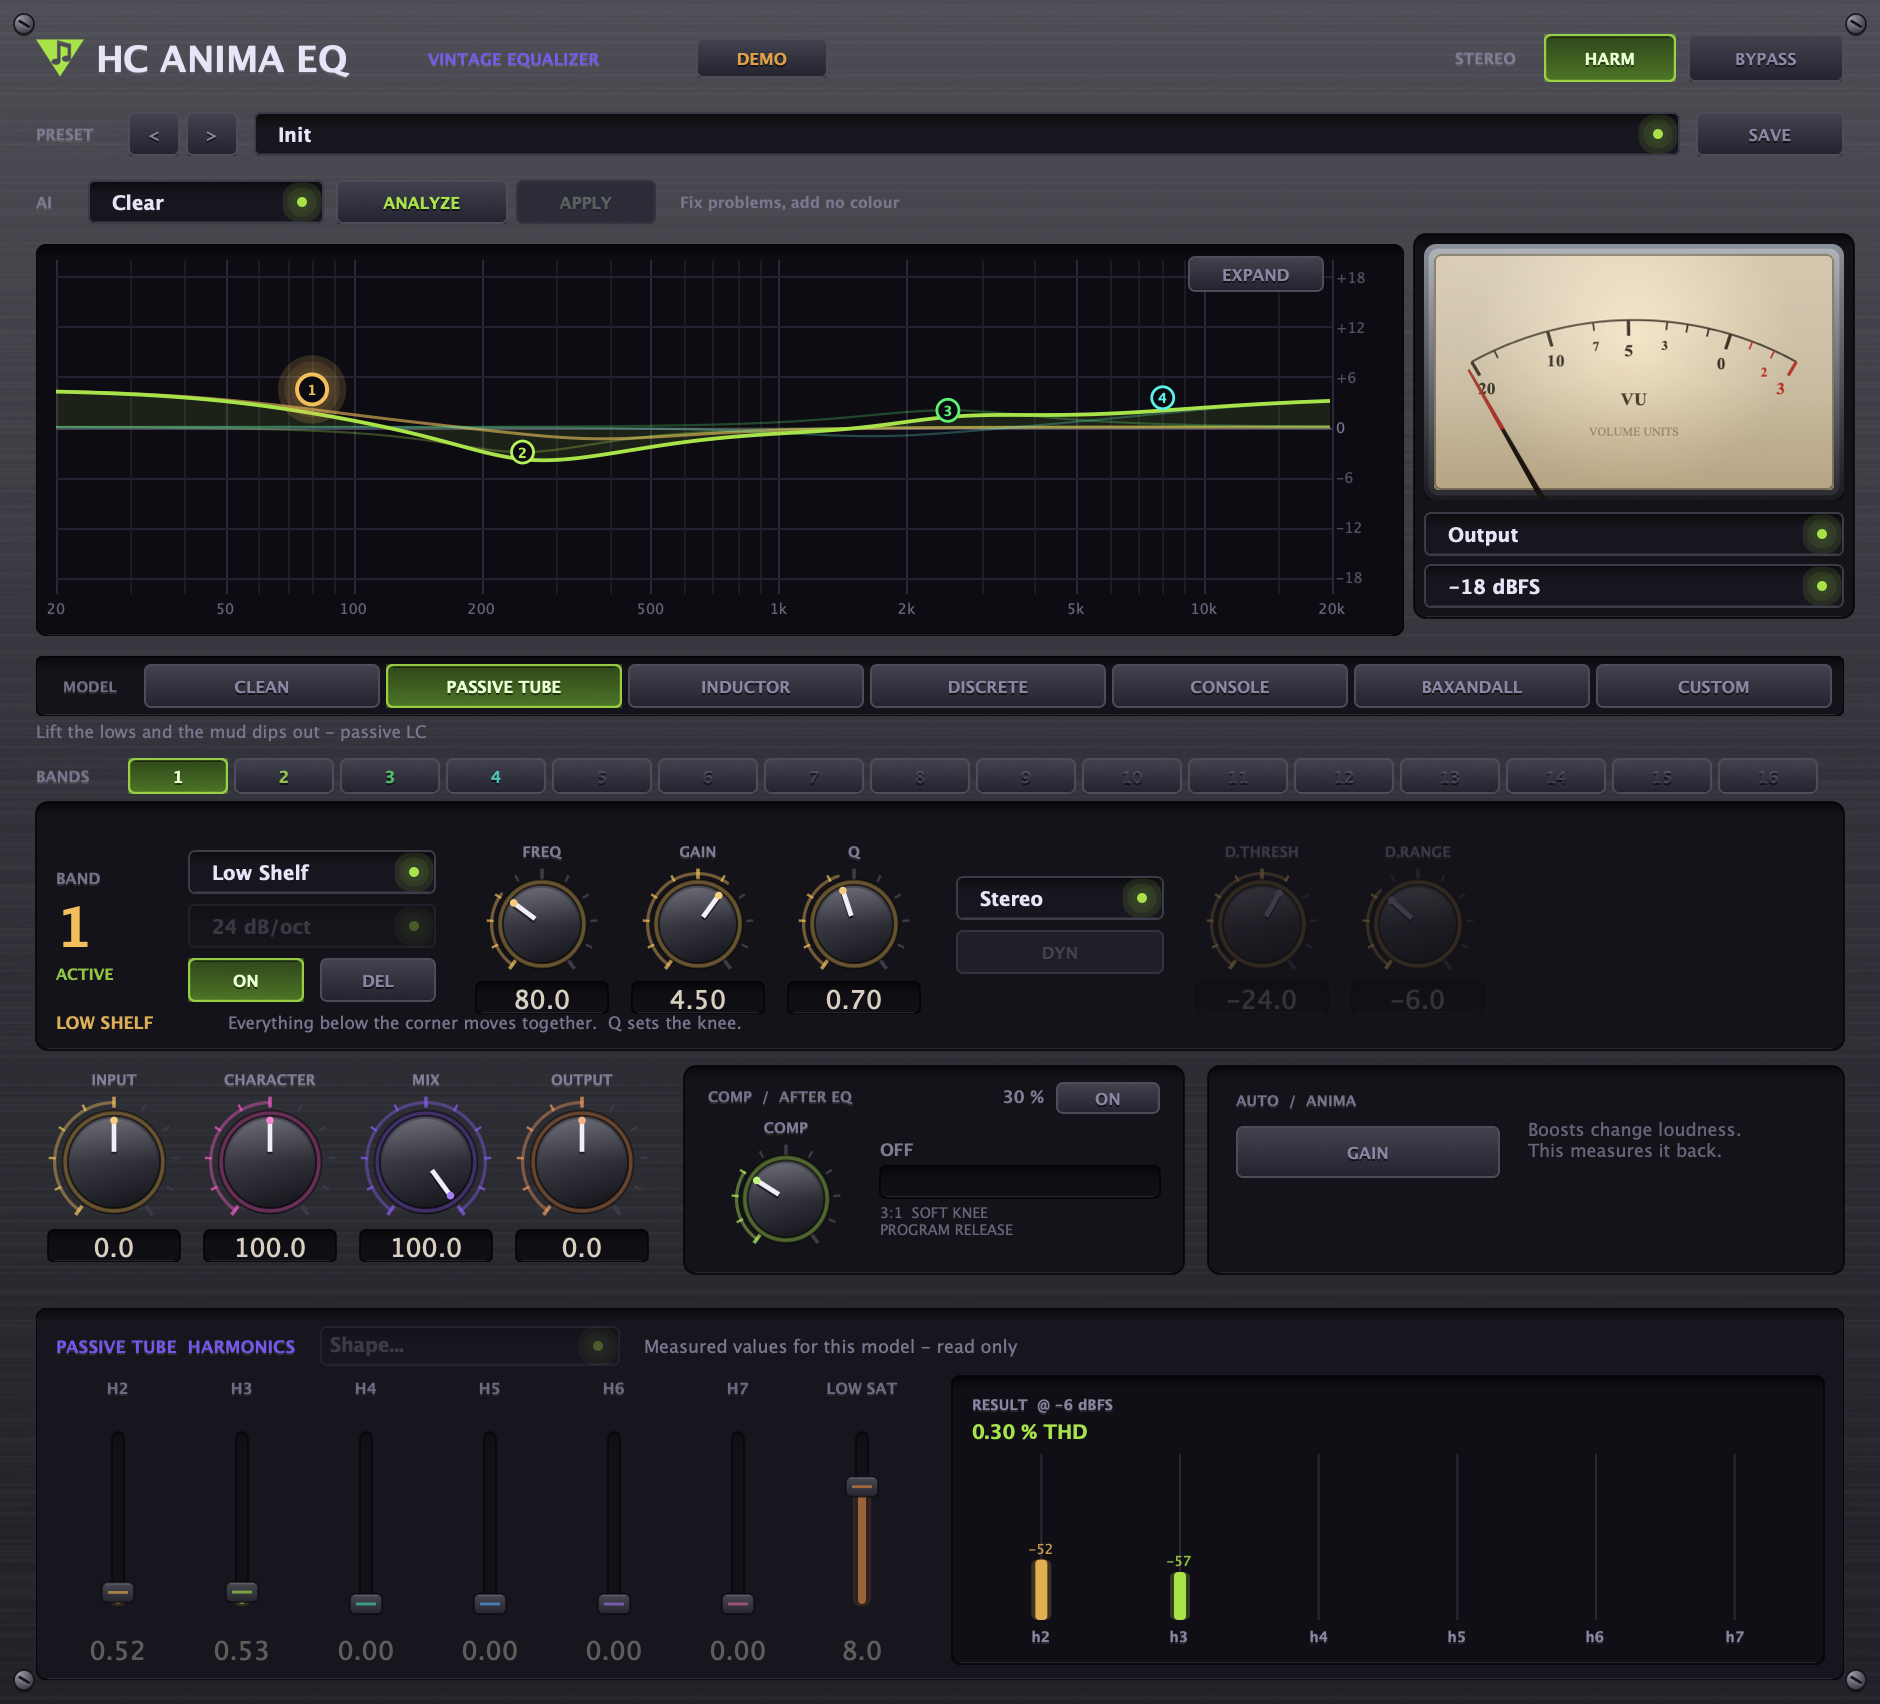Click the APPLY button
This screenshot has width=1880, height=1704.
[585, 202]
